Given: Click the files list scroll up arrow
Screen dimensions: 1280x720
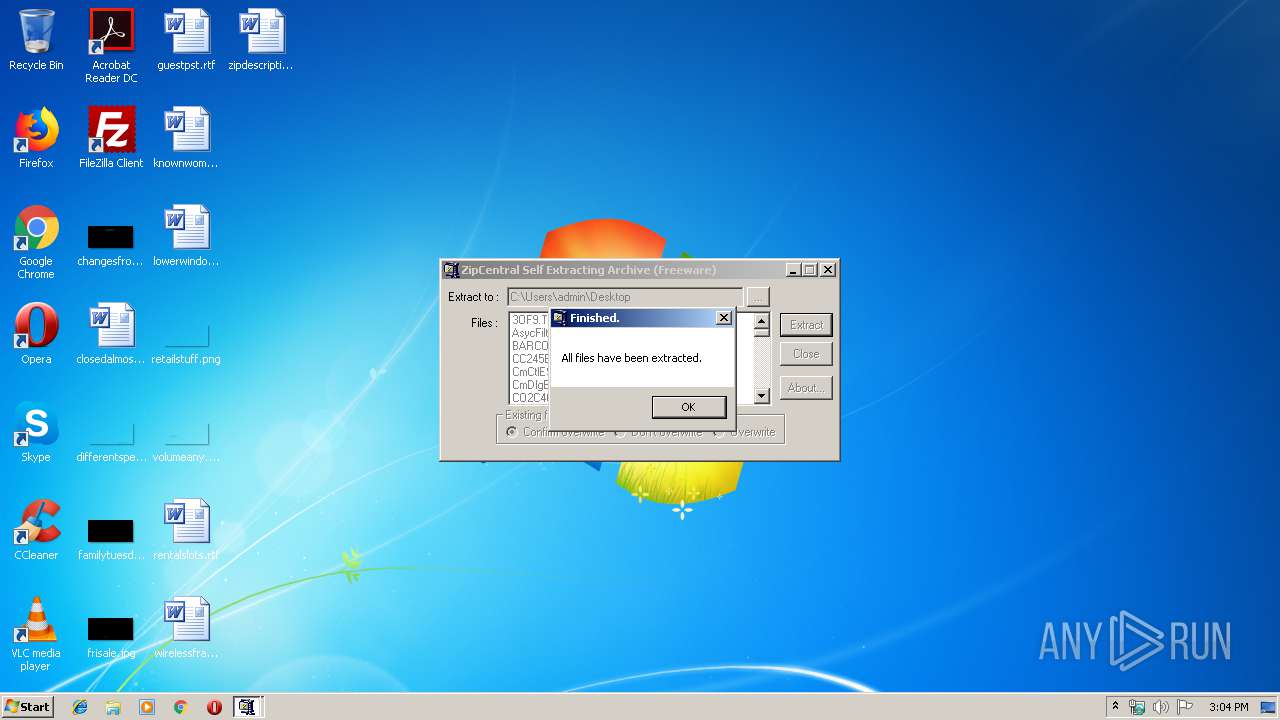Looking at the screenshot, I should coord(761,321).
